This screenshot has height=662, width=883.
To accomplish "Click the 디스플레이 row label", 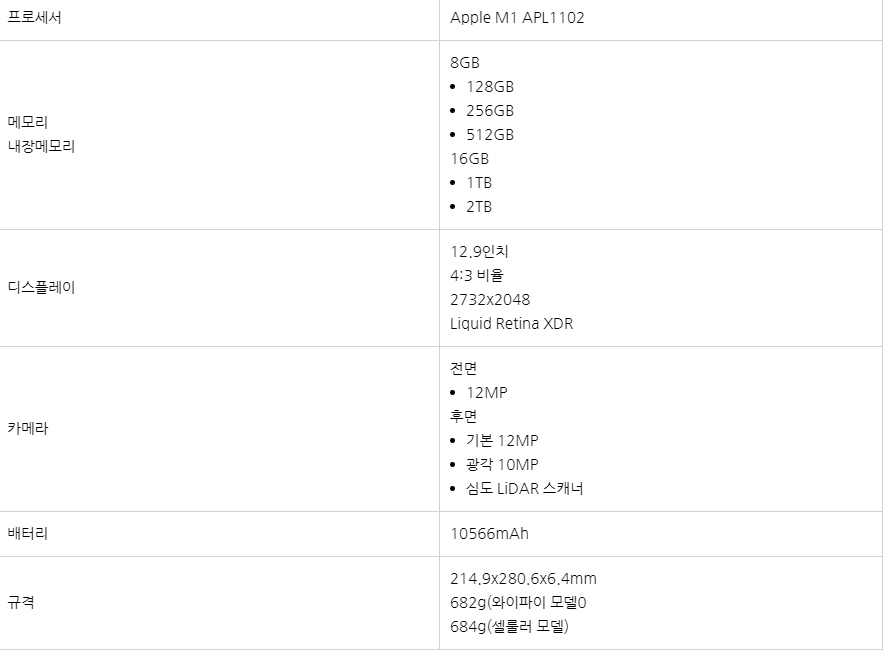I will (x=41, y=288).
